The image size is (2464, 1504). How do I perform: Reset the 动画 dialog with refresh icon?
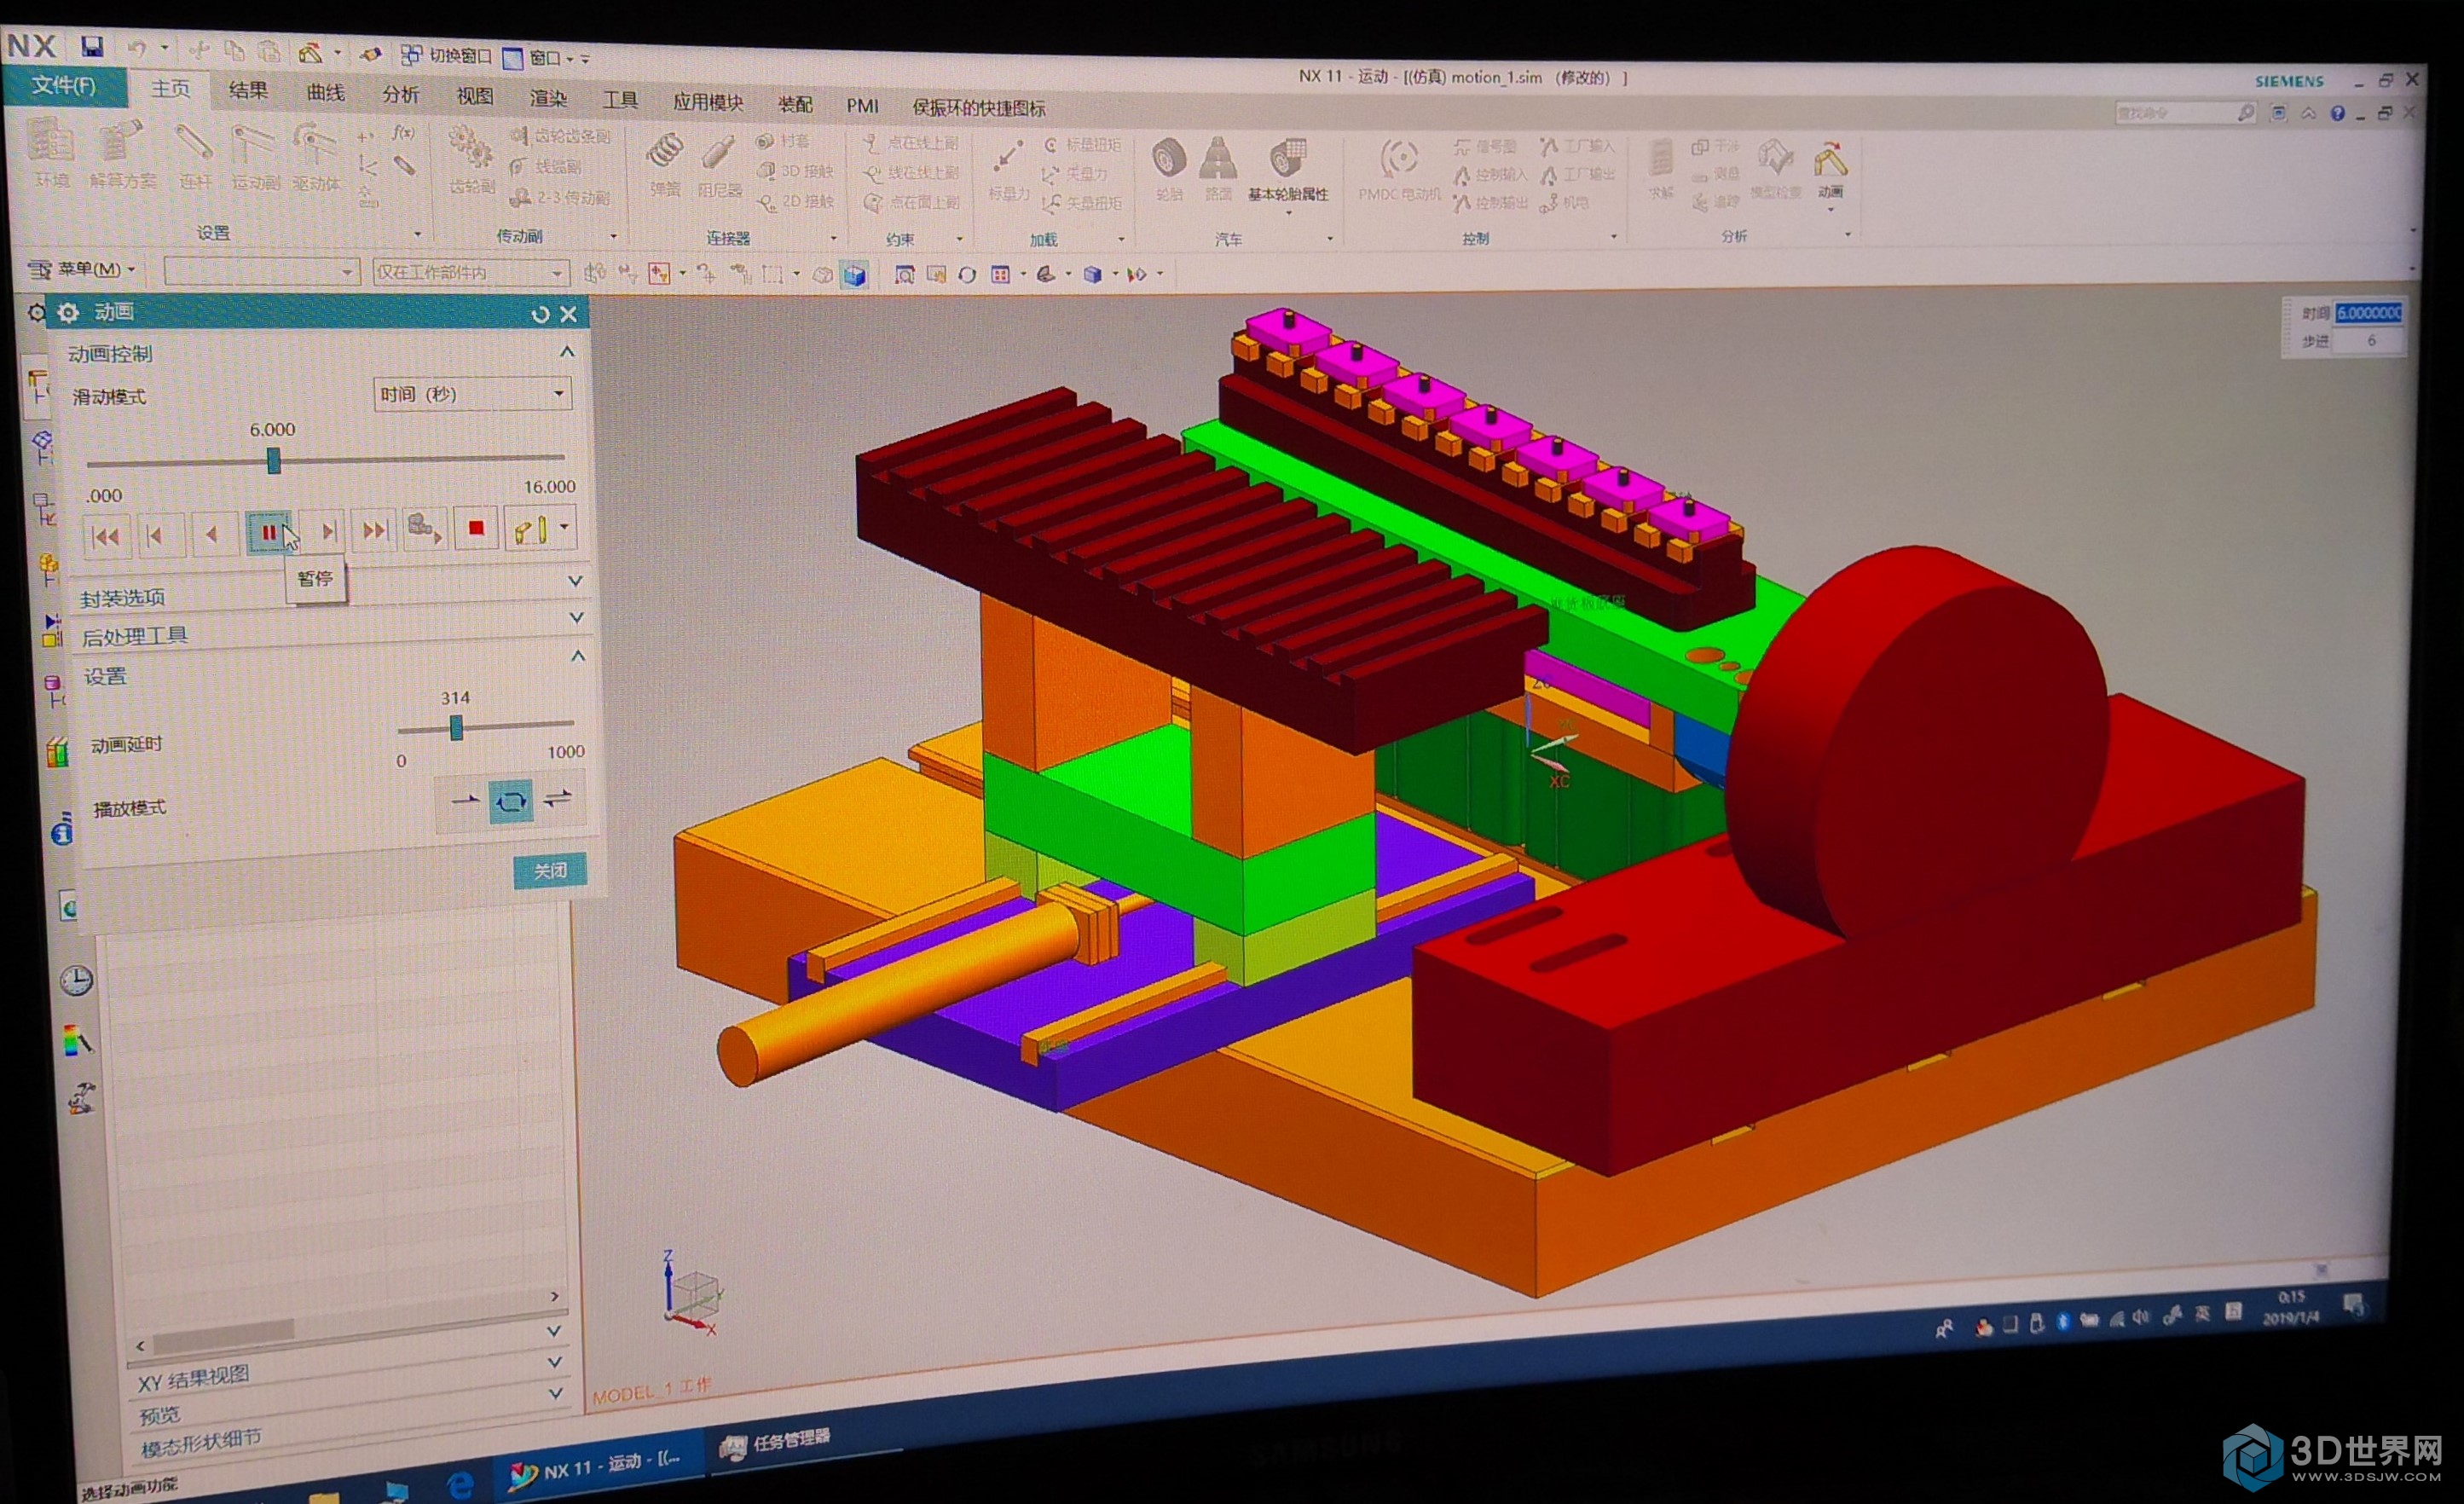point(540,314)
